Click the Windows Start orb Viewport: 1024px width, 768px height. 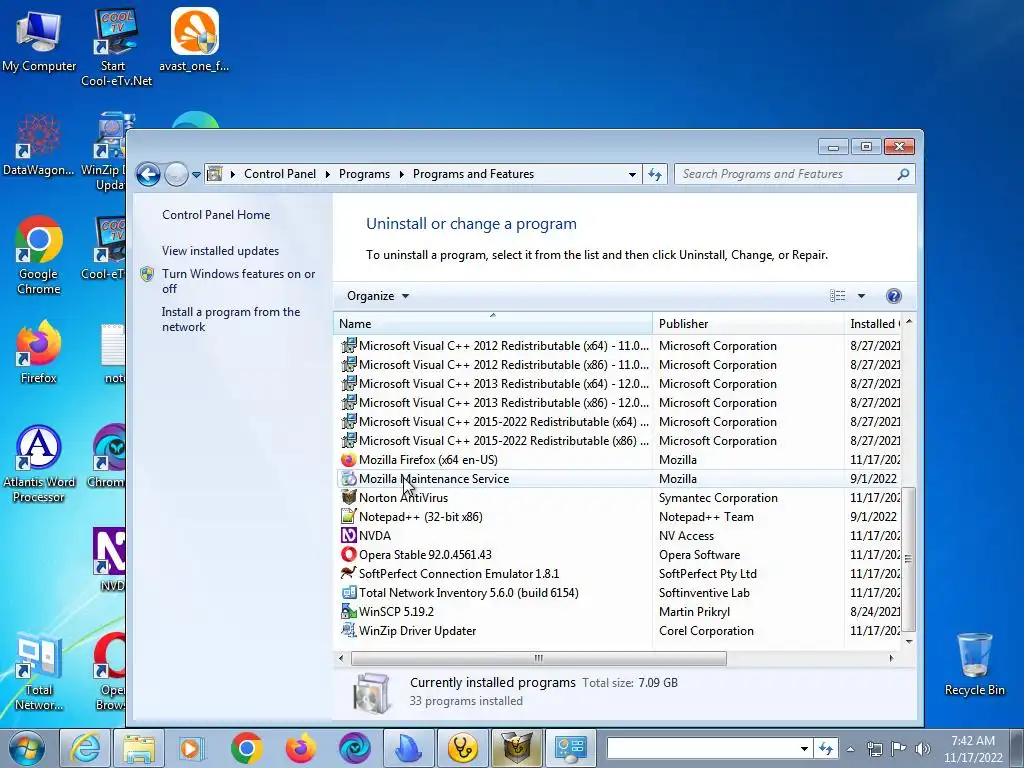(x=26, y=748)
